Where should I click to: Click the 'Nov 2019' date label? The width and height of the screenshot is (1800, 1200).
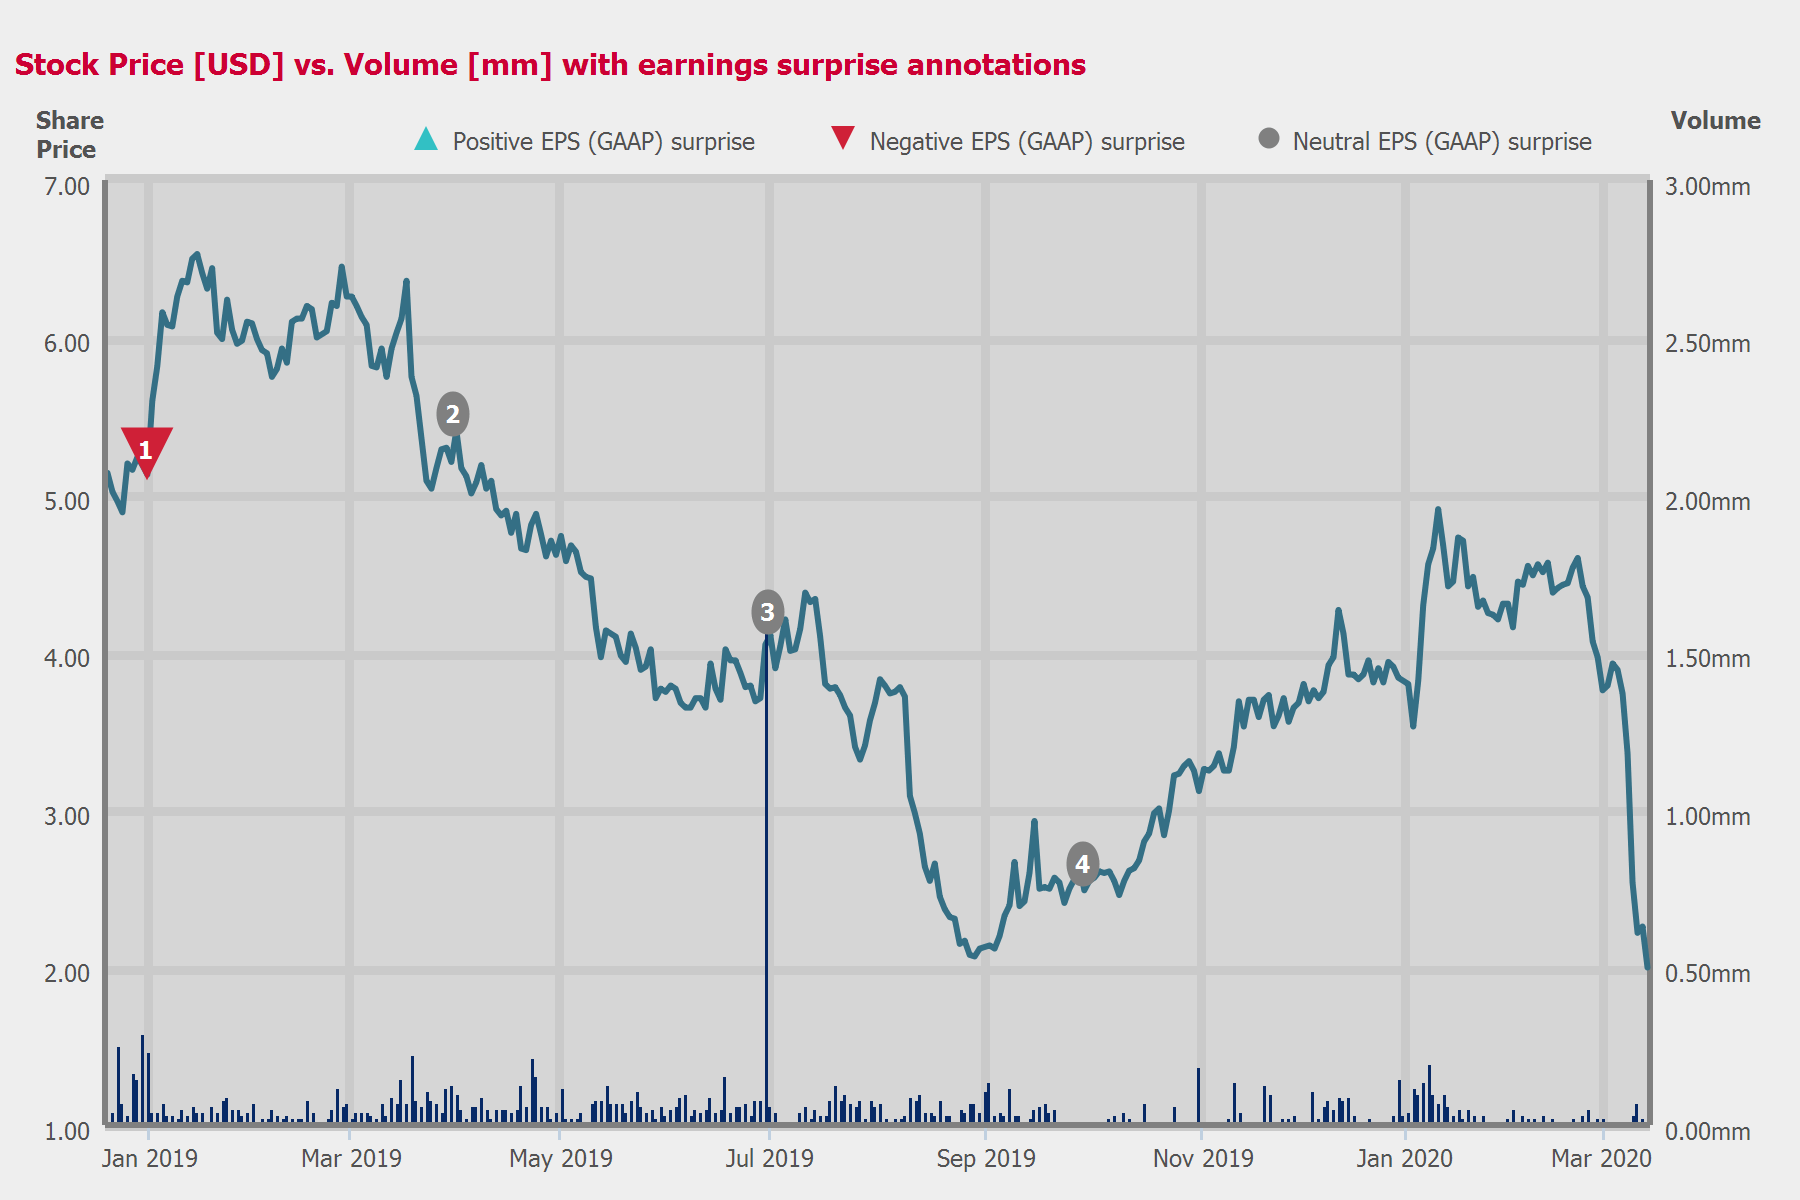click(x=1203, y=1159)
